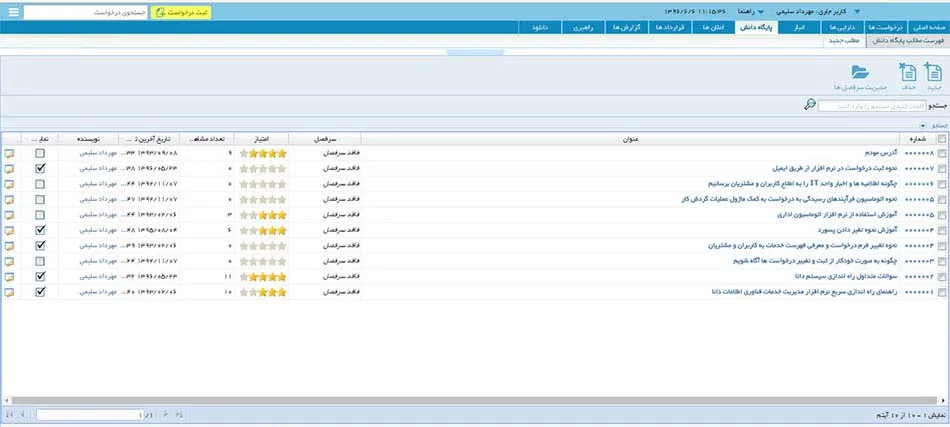Click row icon for نحوه اتوماسیون فرآیندهای رسیدگی article
This screenshot has width=950, height=427.
tap(9, 199)
